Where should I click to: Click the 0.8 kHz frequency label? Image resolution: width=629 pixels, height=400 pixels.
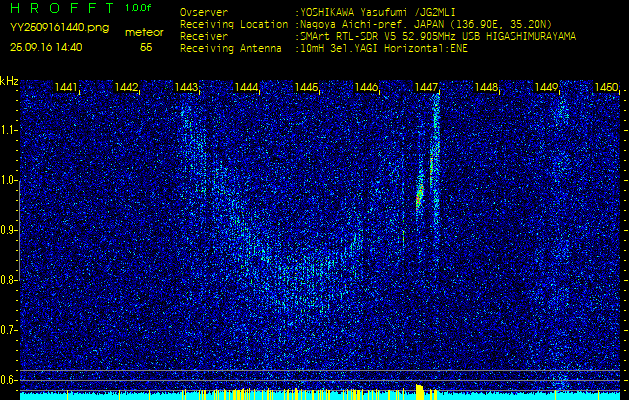pyautogui.click(x=8, y=280)
